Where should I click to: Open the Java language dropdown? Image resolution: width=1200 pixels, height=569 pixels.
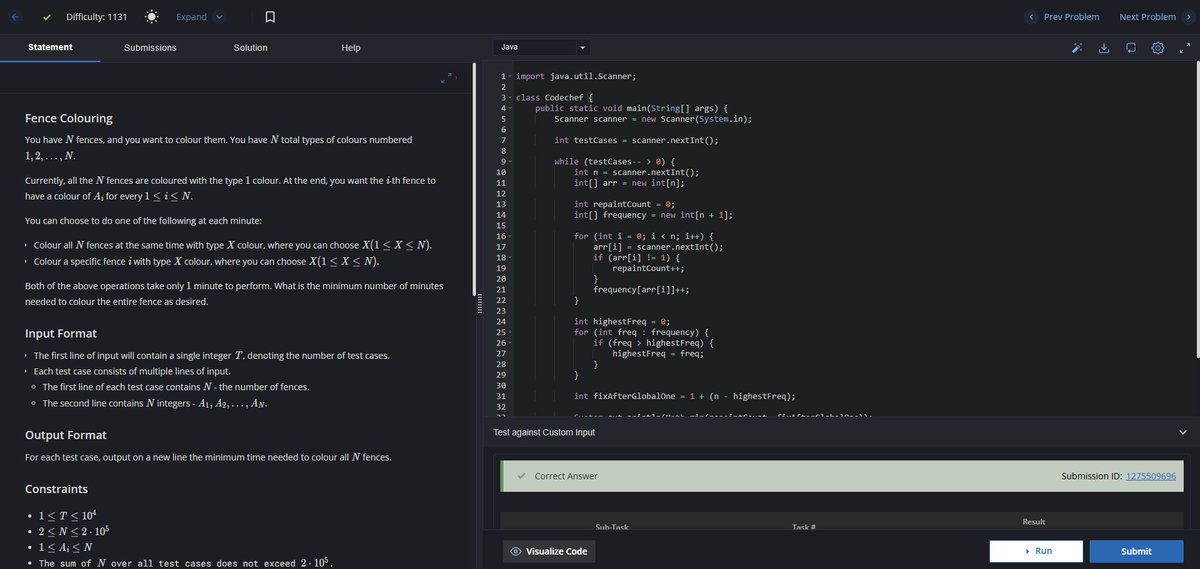coord(542,47)
